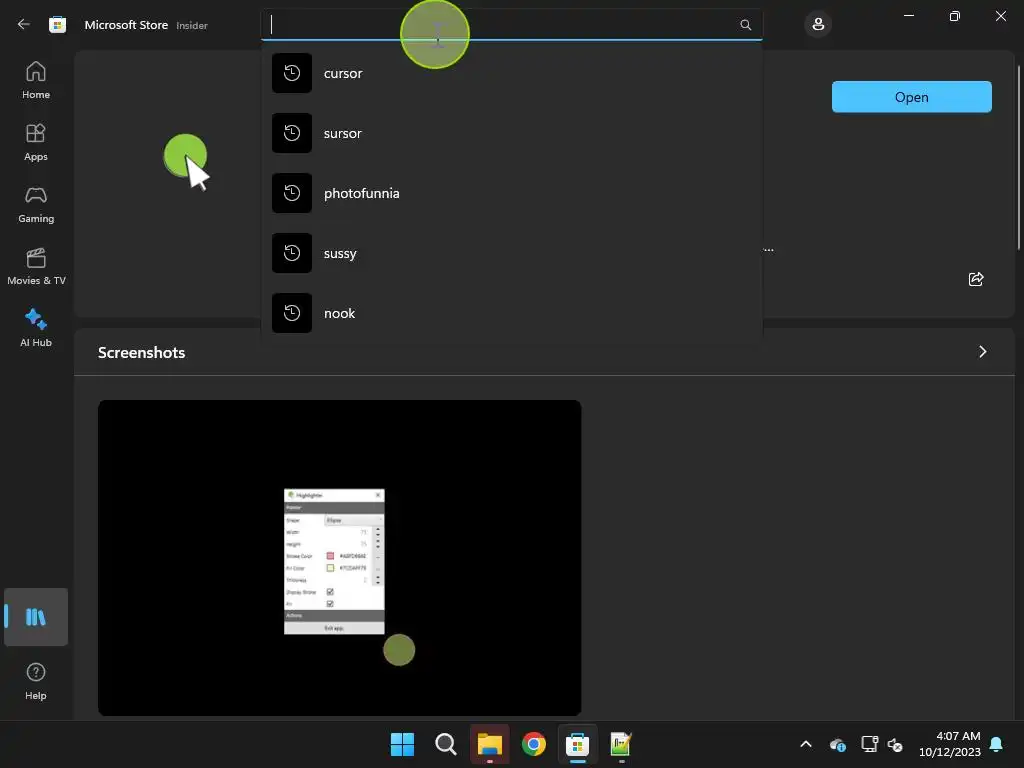Click history icon beside 'photofunnia'
The image size is (1024, 768).
292,193
